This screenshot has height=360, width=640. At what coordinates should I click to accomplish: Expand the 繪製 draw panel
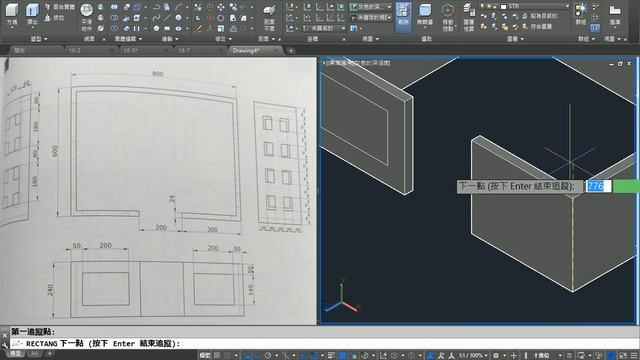click(170, 39)
